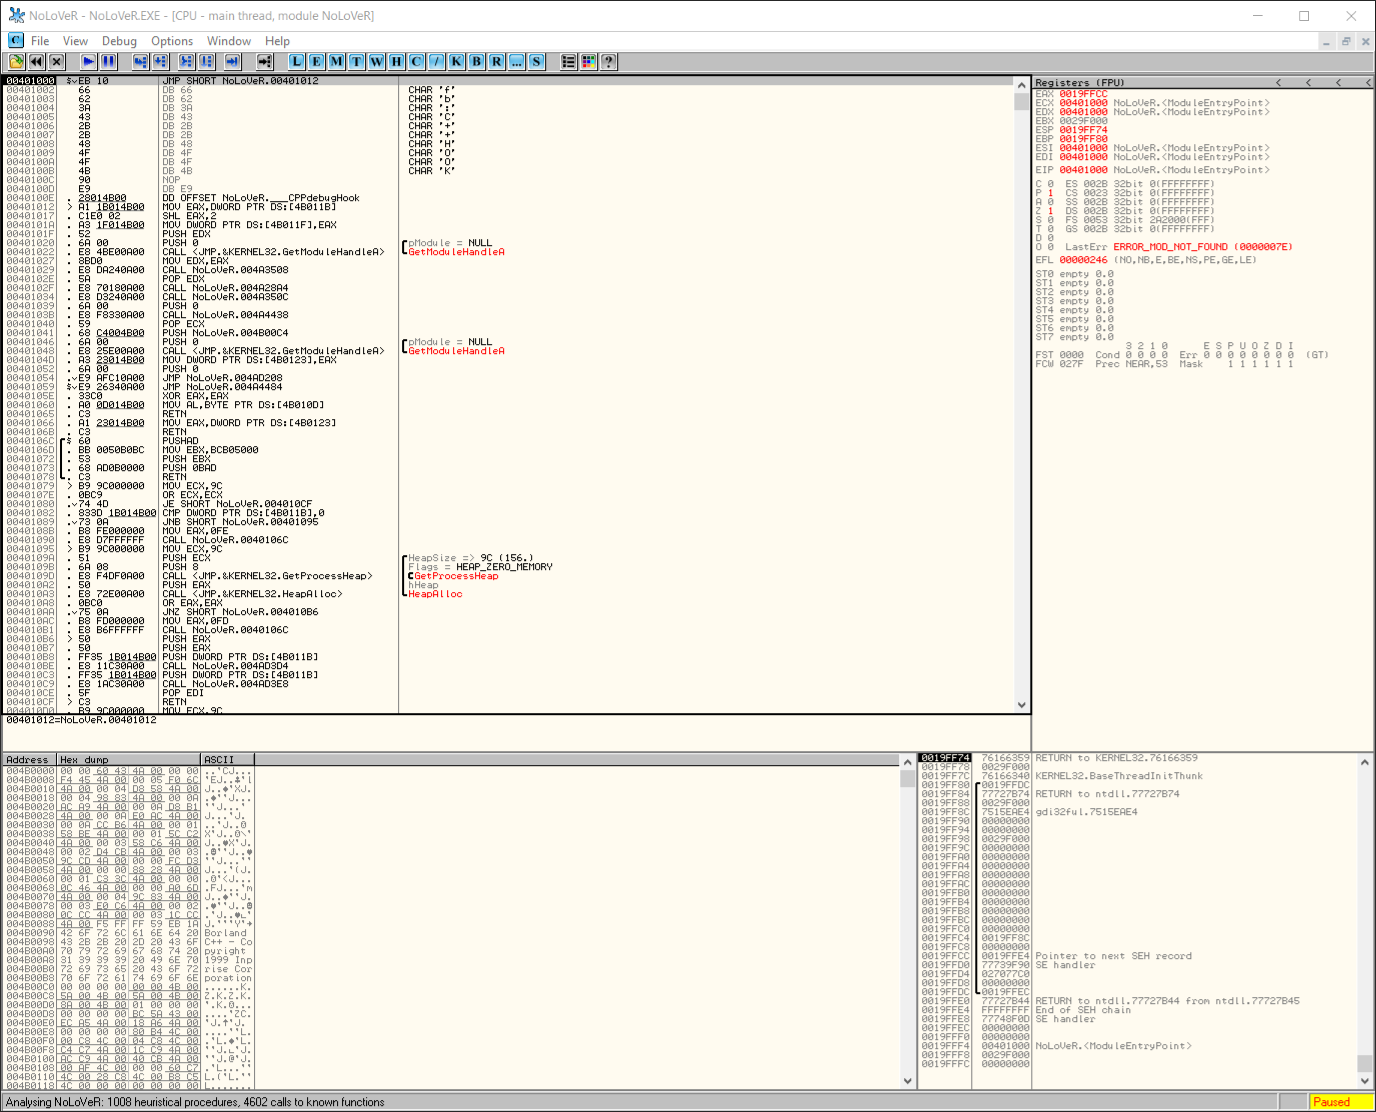The height and width of the screenshot is (1112, 1376).
Task: Click the Trace into toolbar icon
Action: (186, 61)
